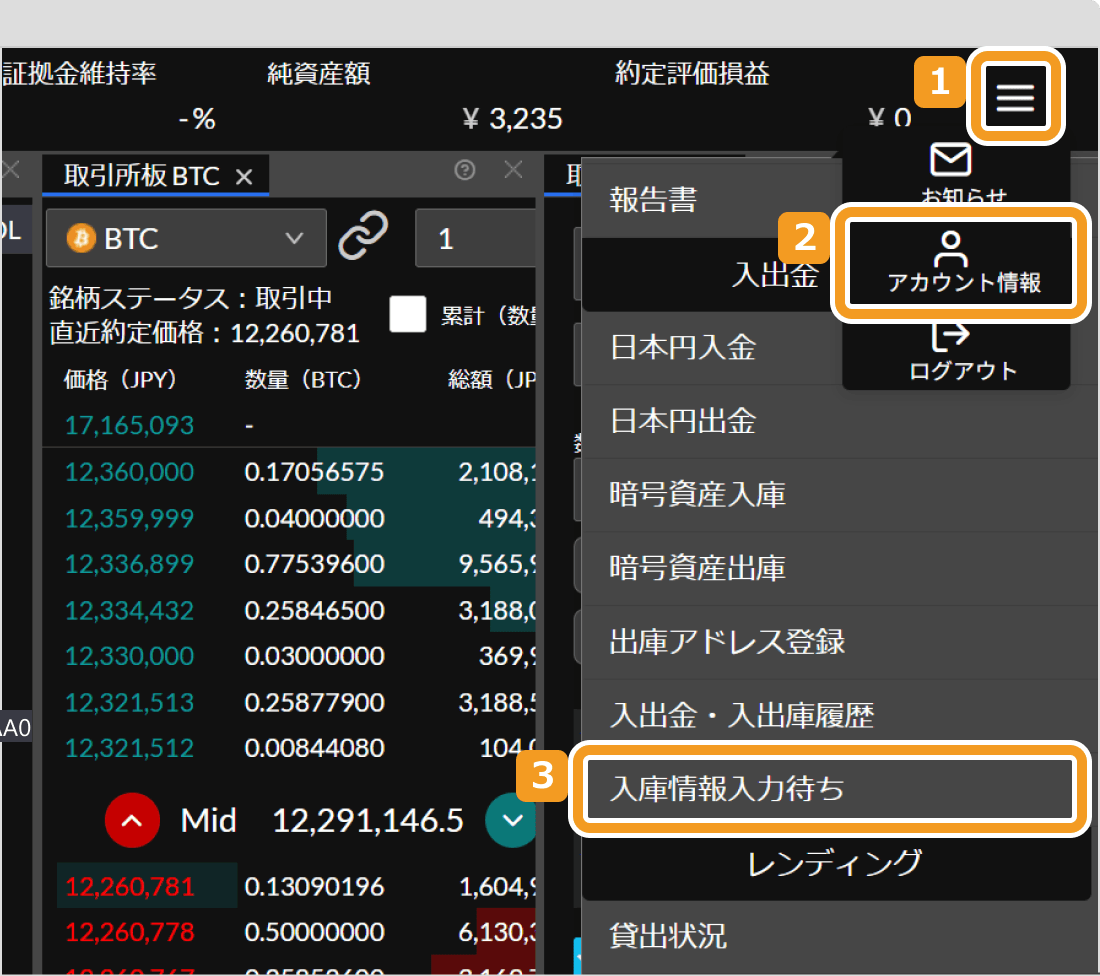Close the order board panel with X
Image resolution: width=1100 pixels, height=976 pixels.
pos(514,169)
